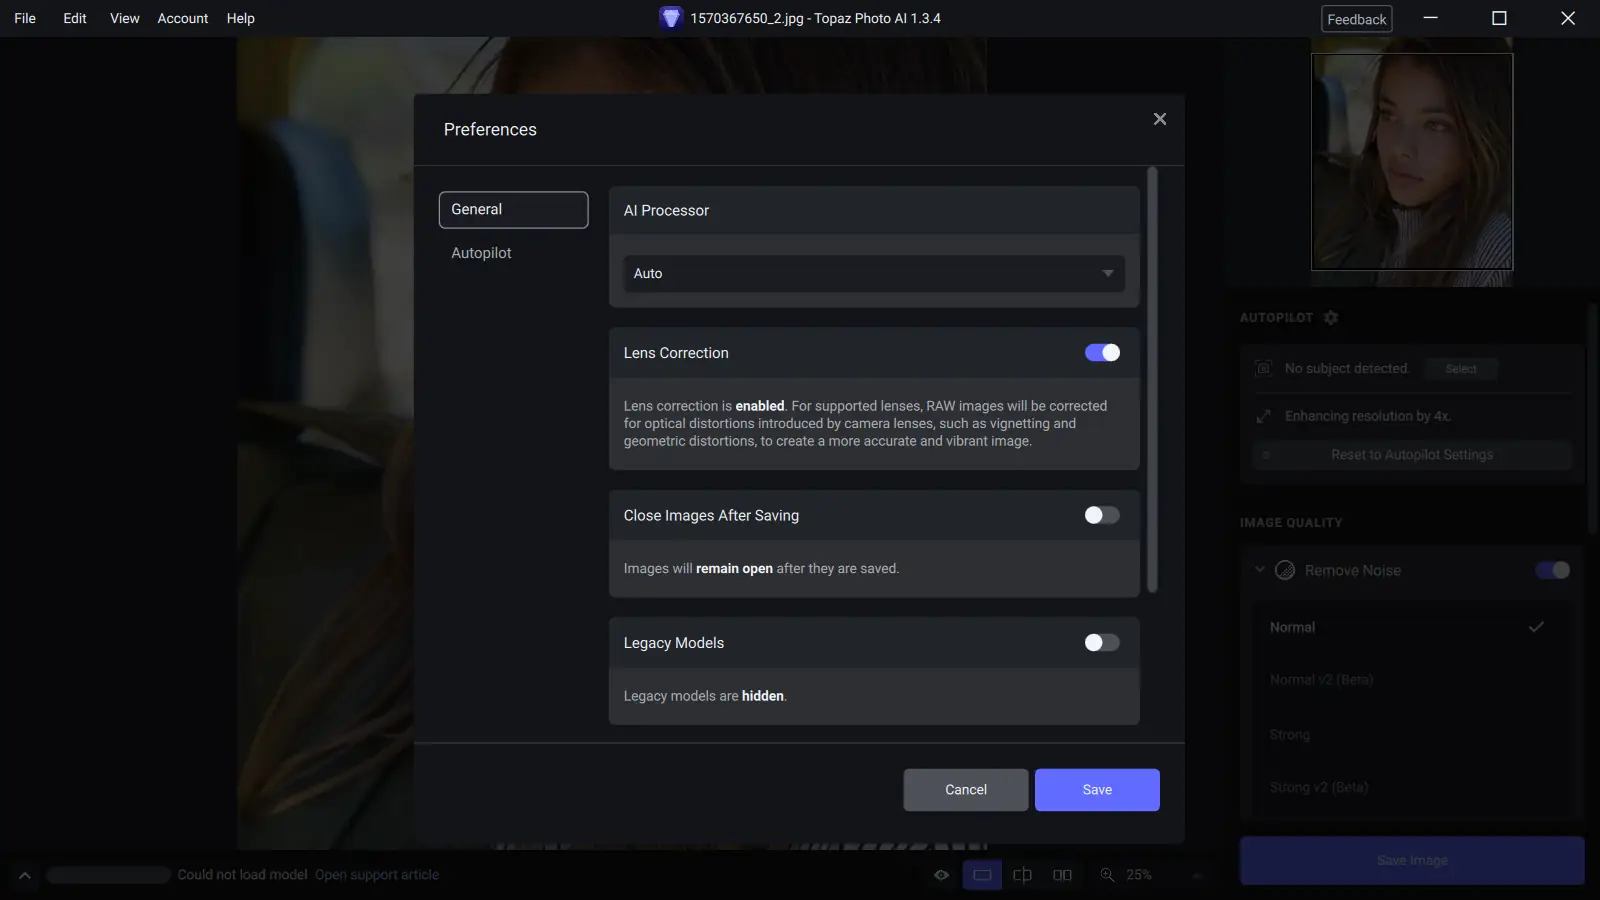1600x900 pixels.
Task: Click the Remove Noise circle icon
Action: (1285, 571)
